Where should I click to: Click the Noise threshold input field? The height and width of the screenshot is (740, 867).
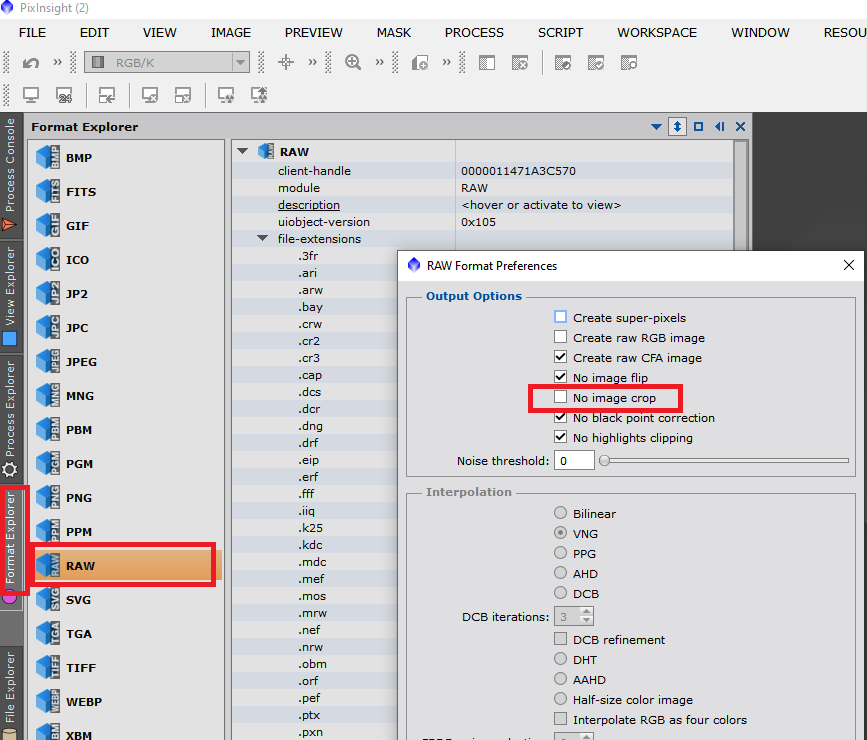pyautogui.click(x=574, y=461)
